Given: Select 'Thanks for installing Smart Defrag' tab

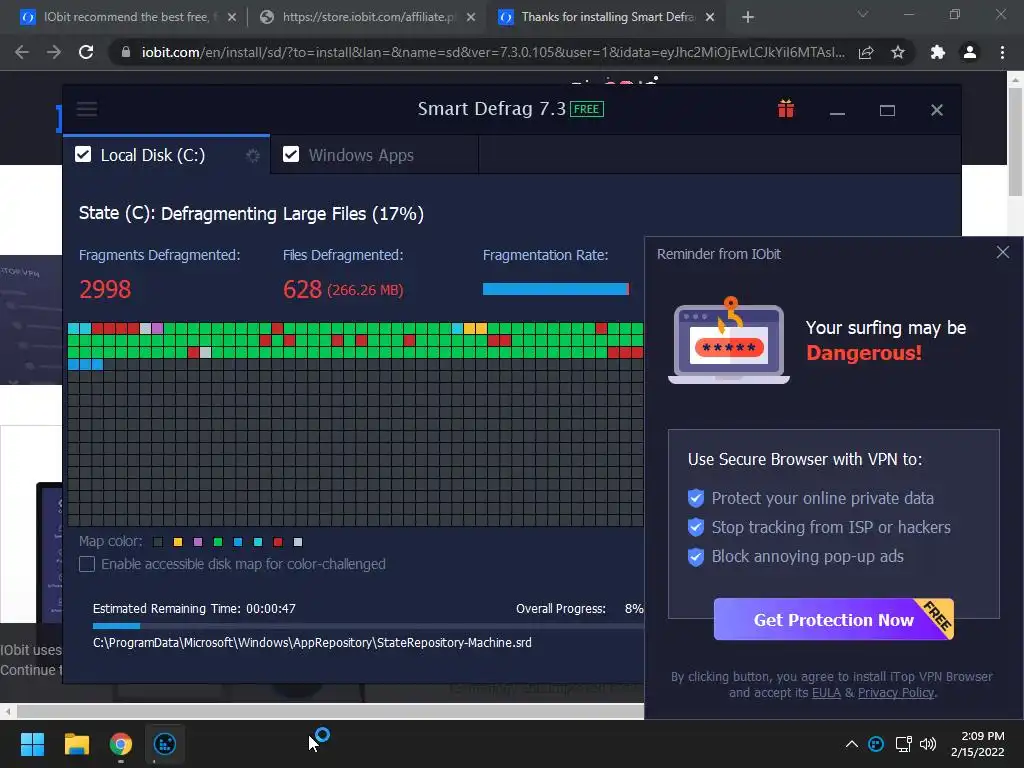Looking at the screenshot, I should [608, 17].
